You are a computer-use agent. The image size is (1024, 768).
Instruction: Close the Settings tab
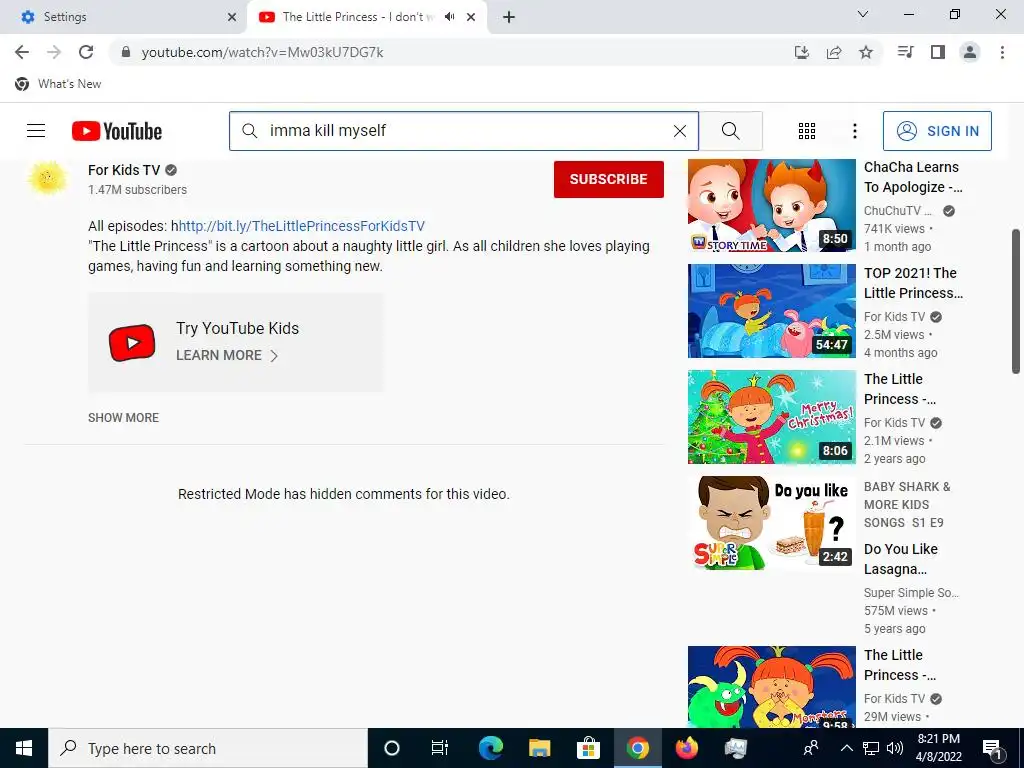pyautogui.click(x=232, y=17)
